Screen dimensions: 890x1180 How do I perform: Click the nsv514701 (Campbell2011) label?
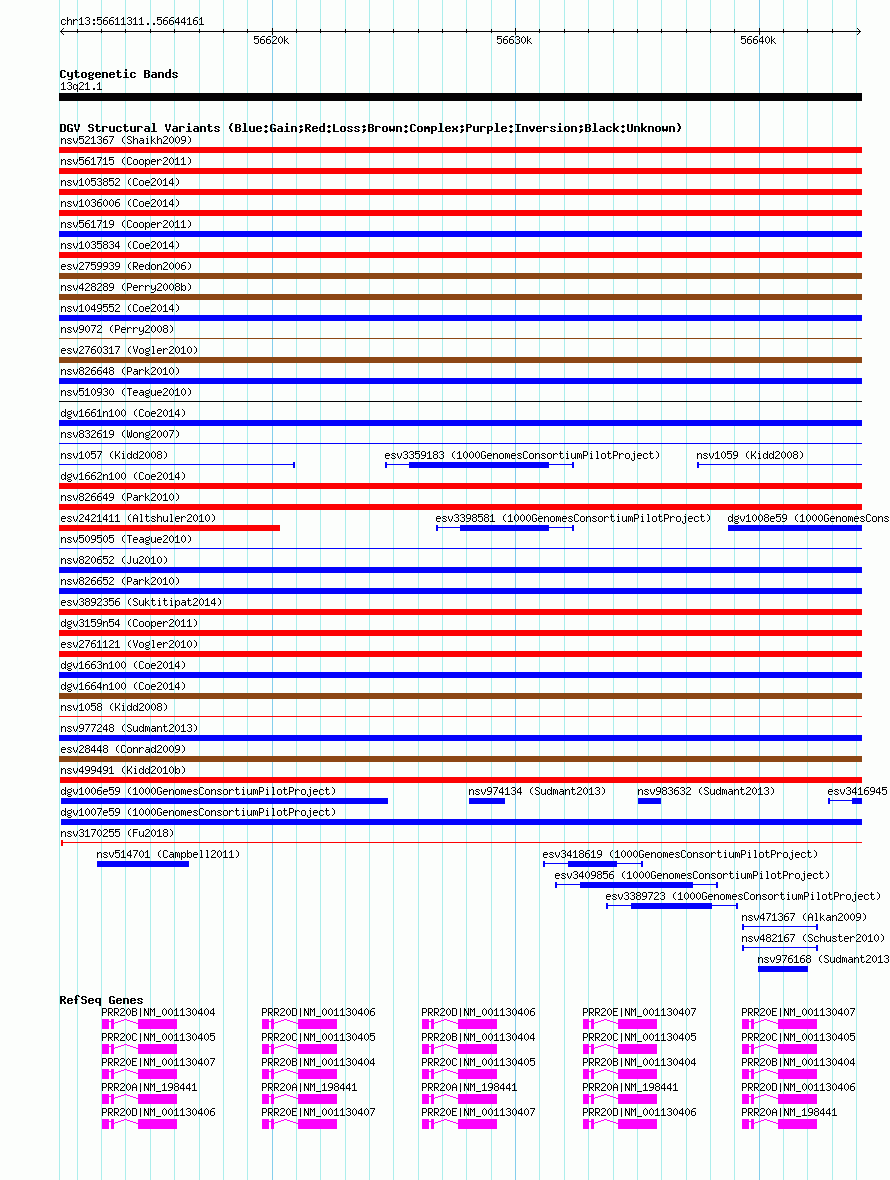(169, 855)
